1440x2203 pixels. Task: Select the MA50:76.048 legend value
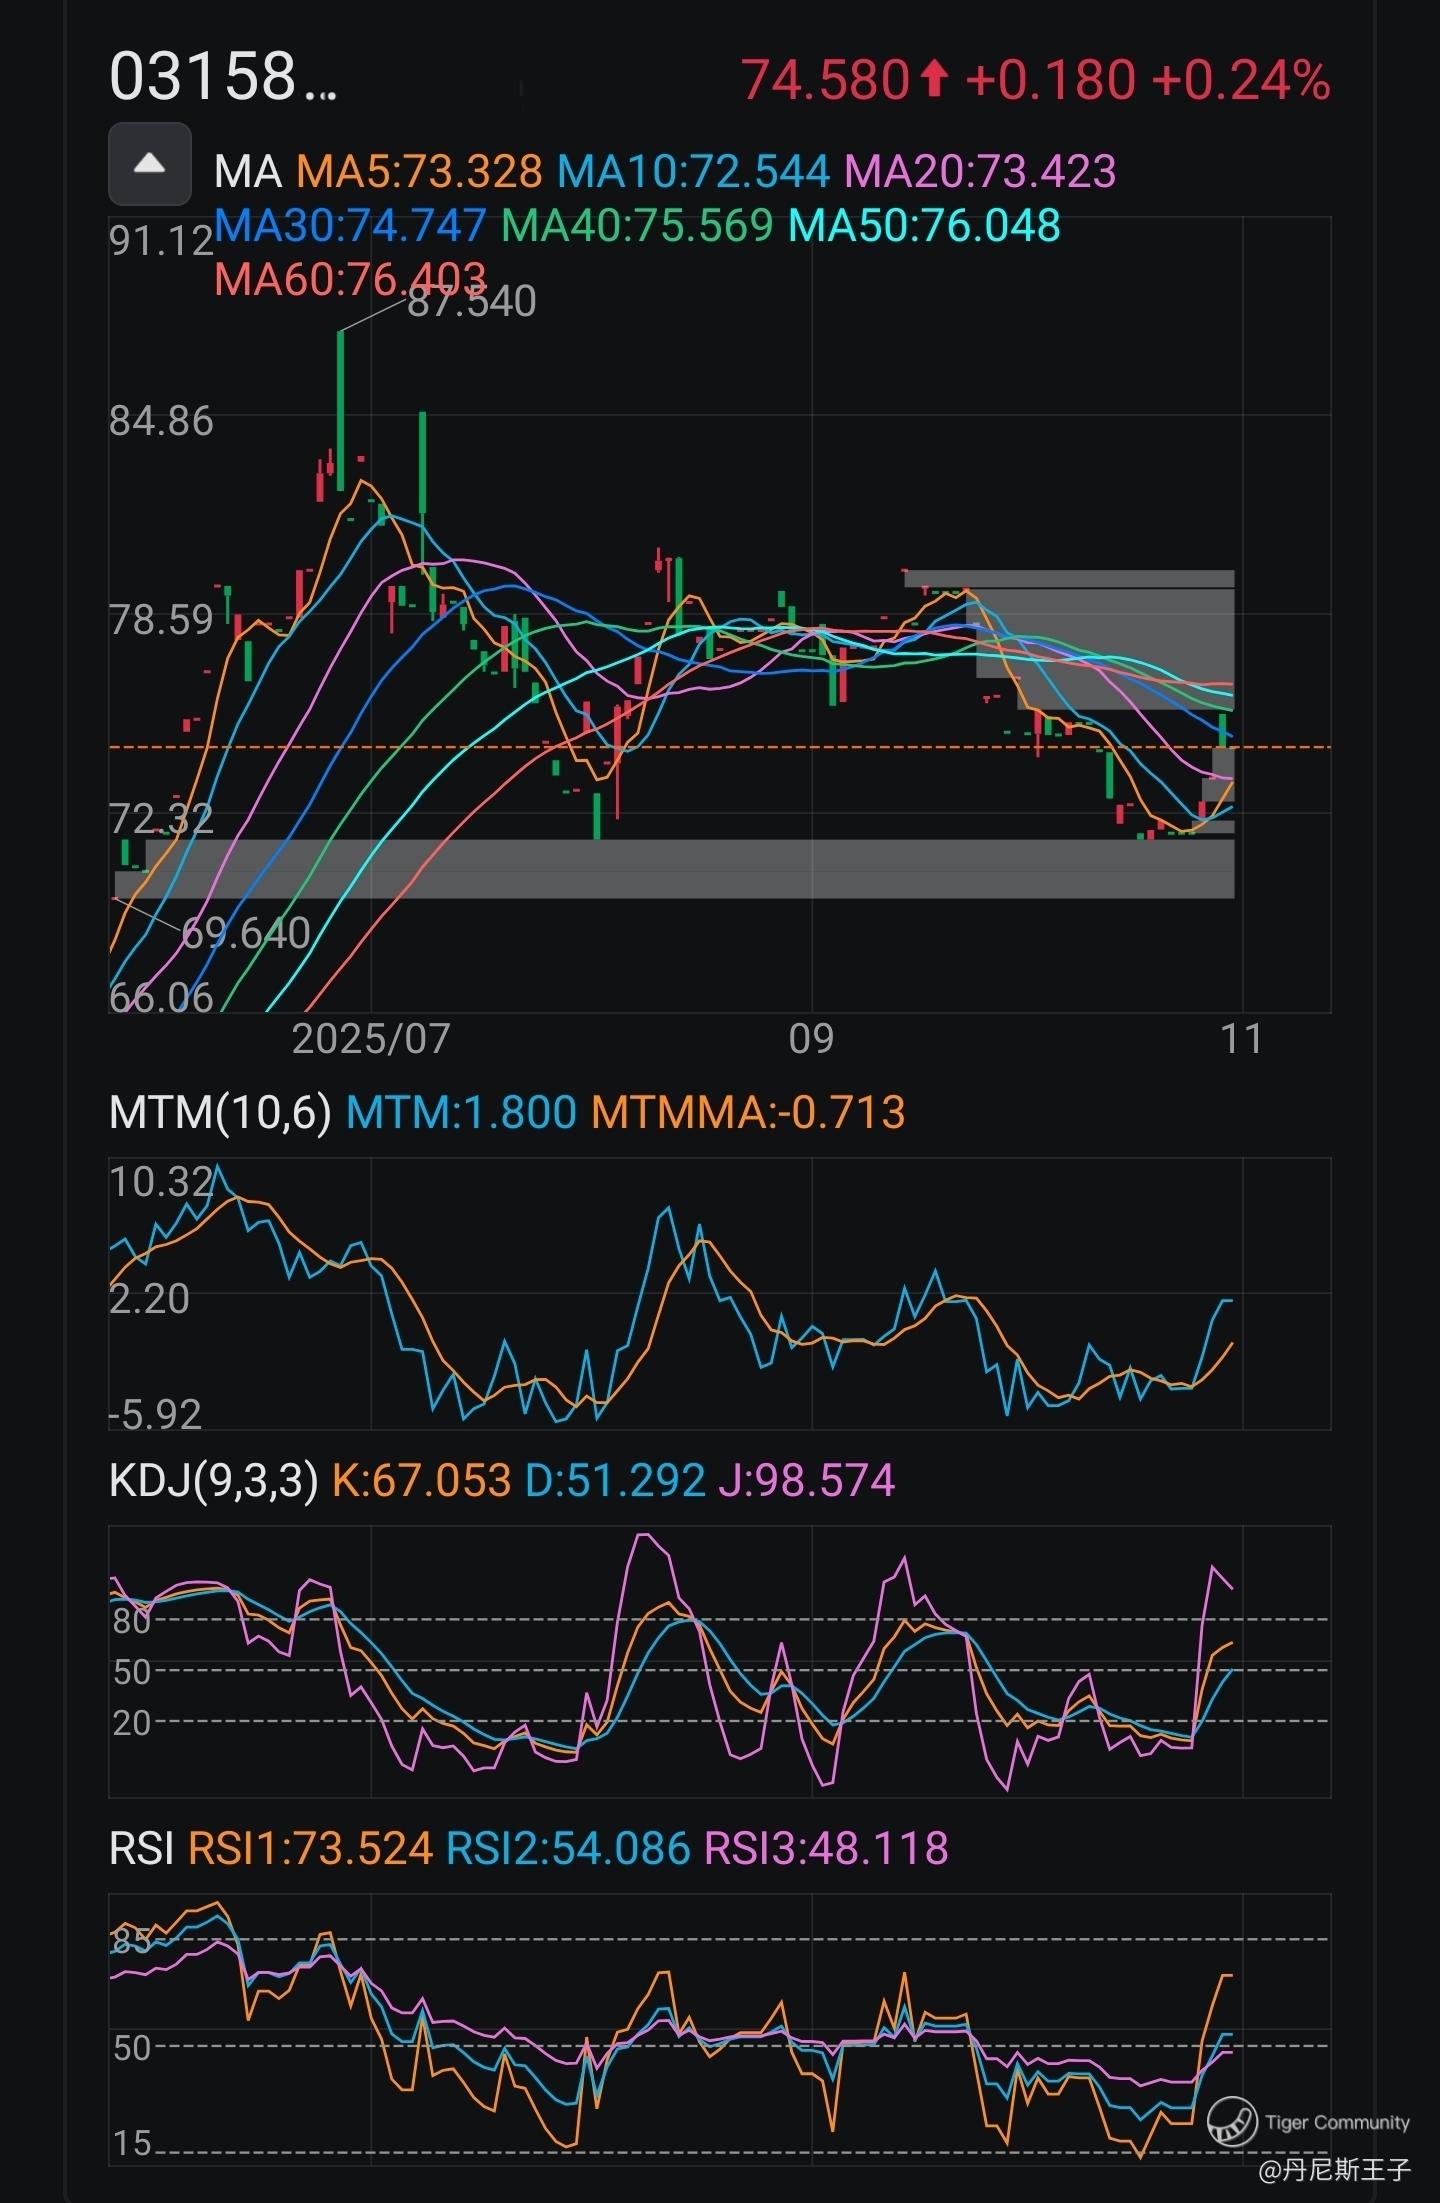click(x=925, y=226)
